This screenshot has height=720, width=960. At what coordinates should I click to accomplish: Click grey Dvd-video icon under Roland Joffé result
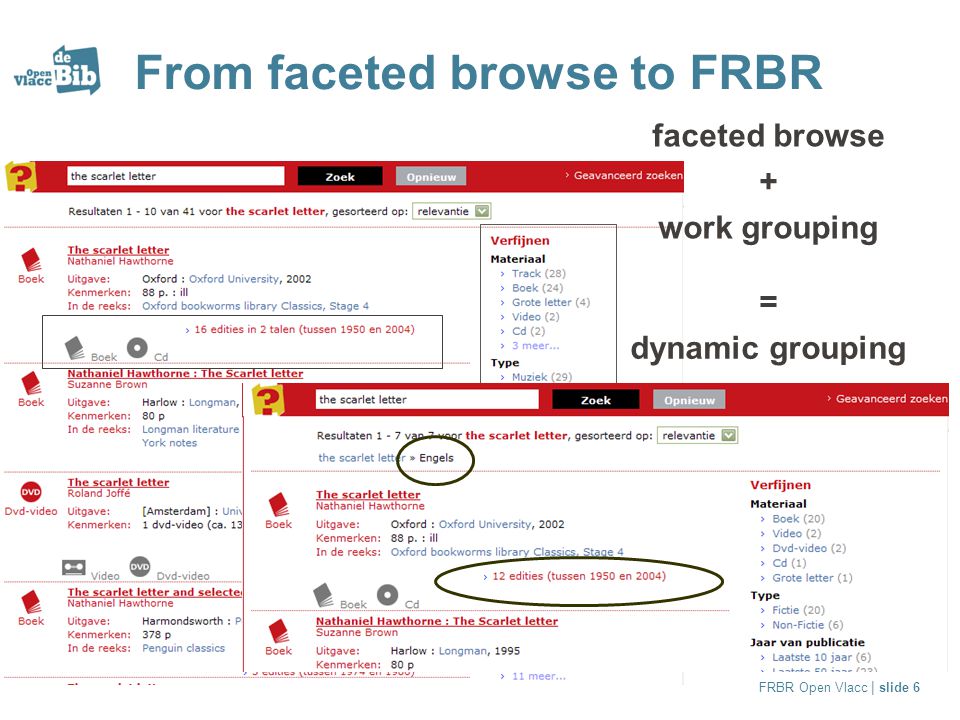(140, 567)
